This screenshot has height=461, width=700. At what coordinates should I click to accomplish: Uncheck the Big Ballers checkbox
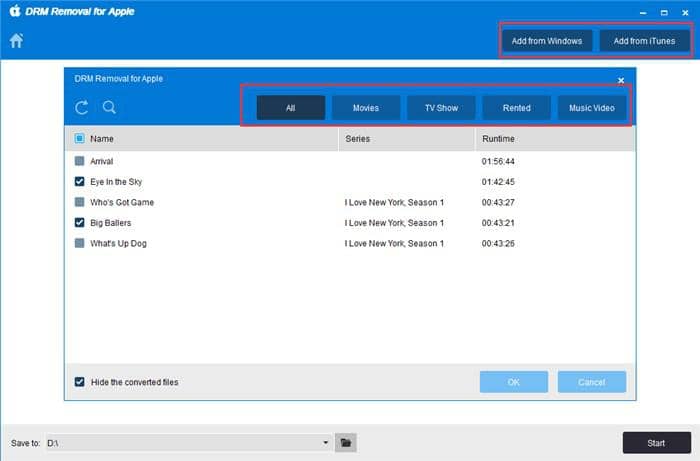point(79,222)
